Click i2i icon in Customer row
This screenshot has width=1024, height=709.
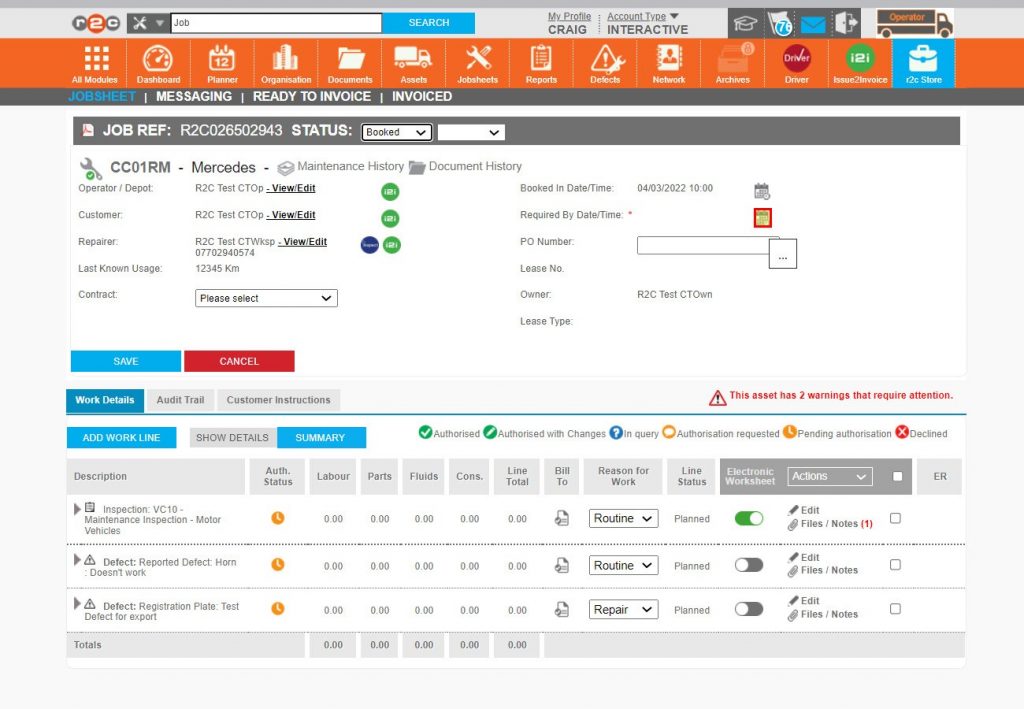(x=390, y=218)
